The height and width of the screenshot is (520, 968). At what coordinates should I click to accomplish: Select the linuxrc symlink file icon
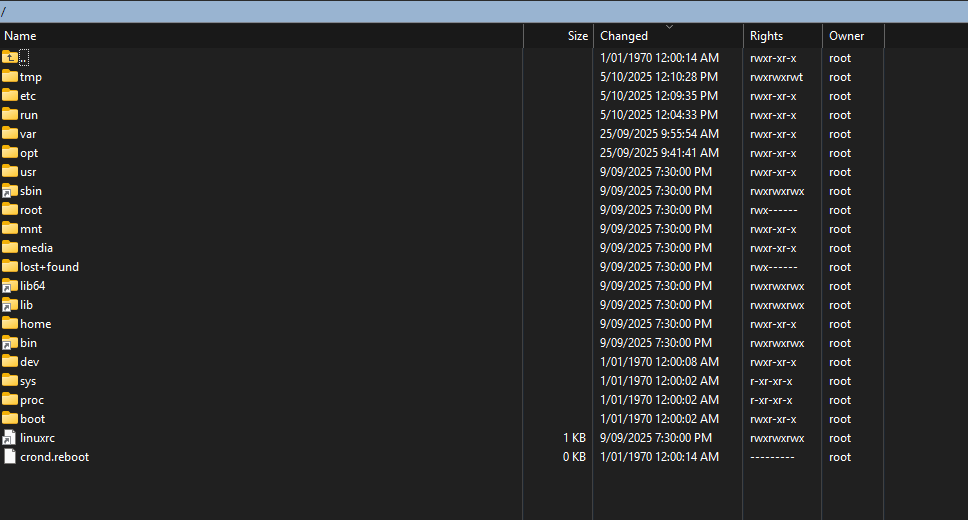pyautogui.click(x=10, y=437)
